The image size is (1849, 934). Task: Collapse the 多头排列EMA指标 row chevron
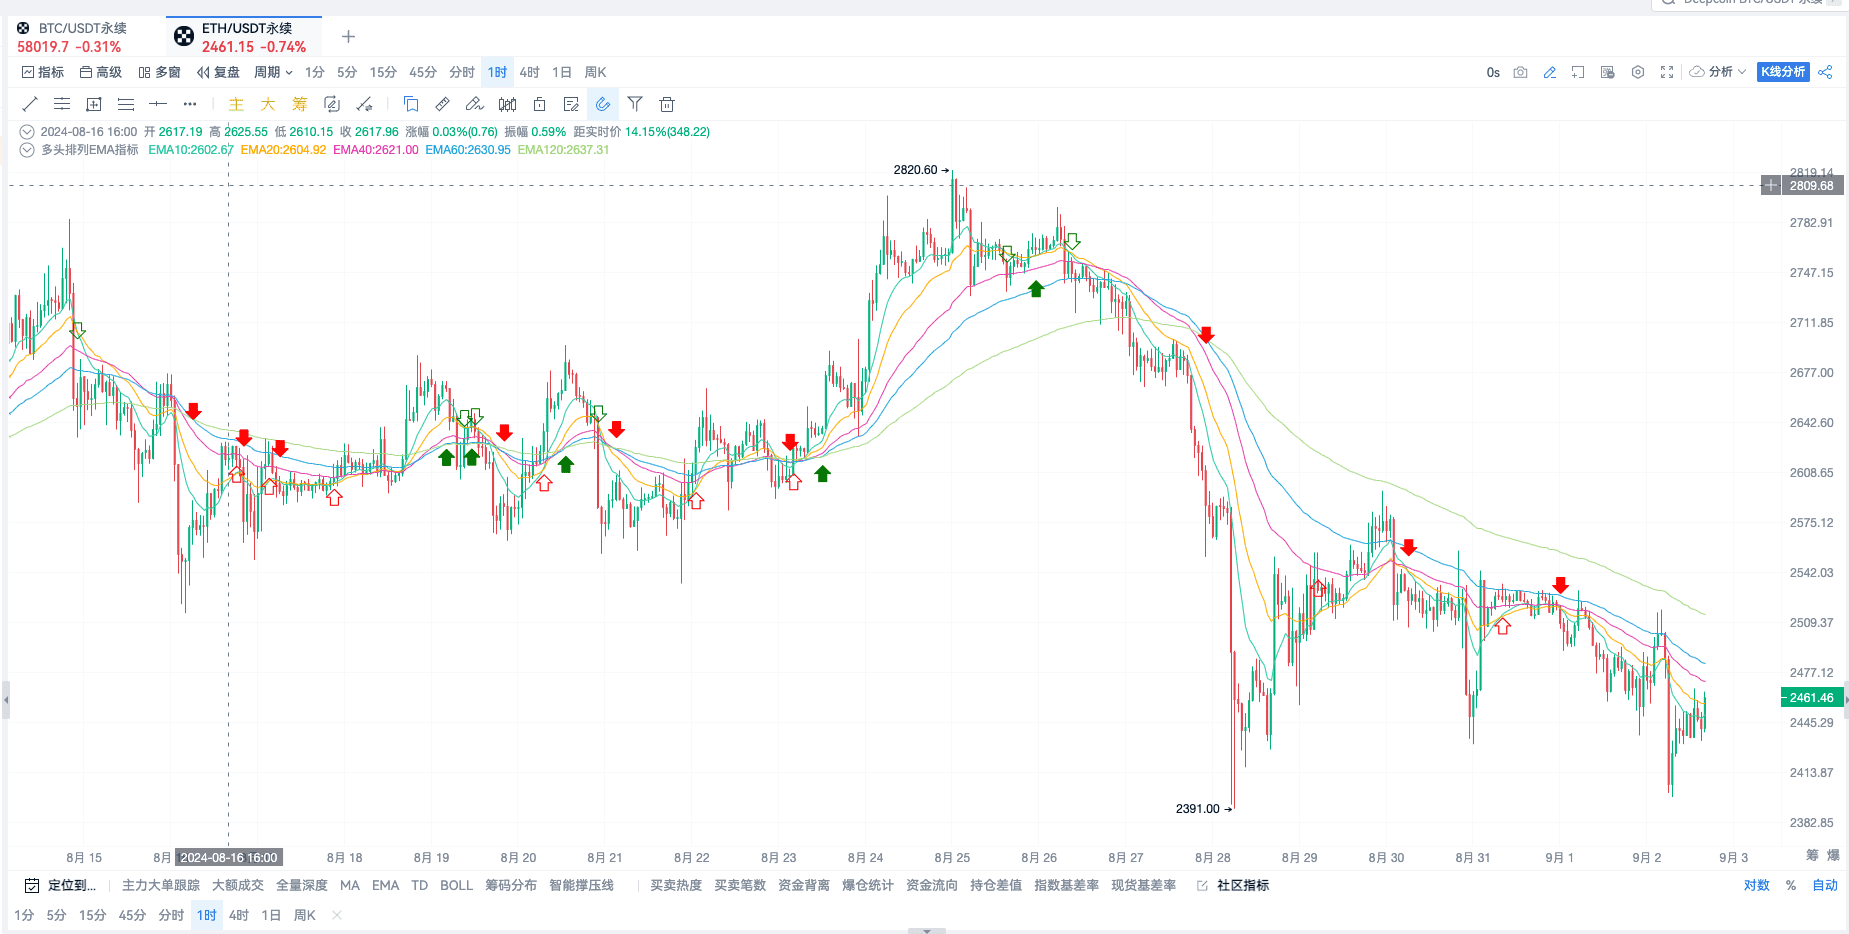(x=27, y=150)
